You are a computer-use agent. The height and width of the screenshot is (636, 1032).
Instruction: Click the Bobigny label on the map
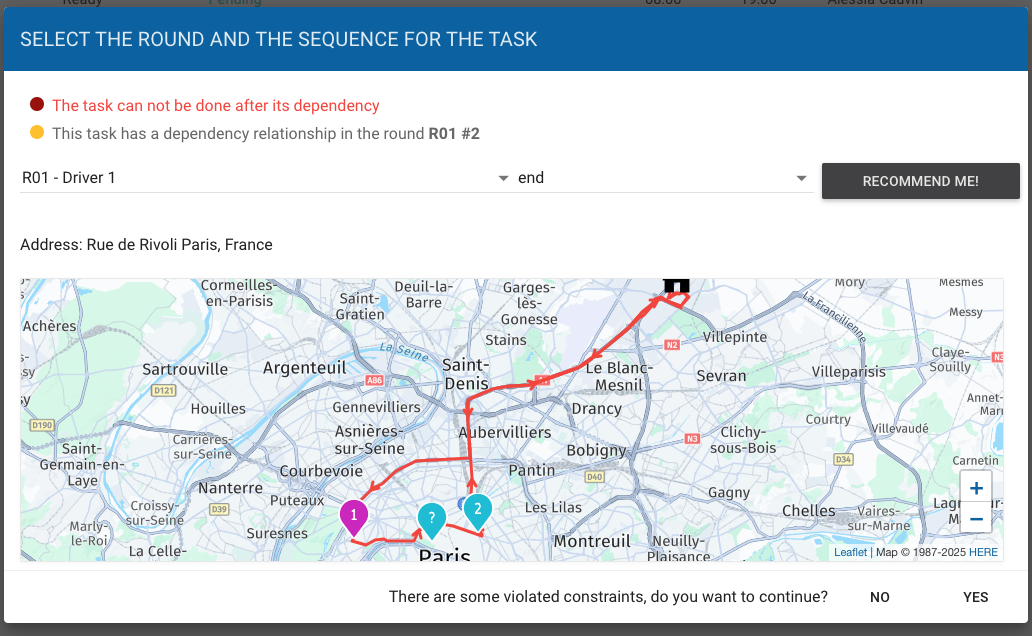(596, 450)
